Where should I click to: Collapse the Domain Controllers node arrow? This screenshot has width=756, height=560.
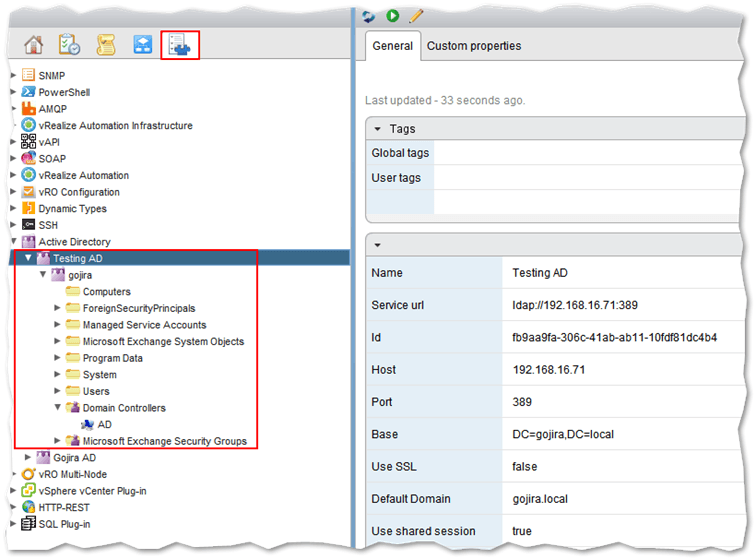coord(57,407)
